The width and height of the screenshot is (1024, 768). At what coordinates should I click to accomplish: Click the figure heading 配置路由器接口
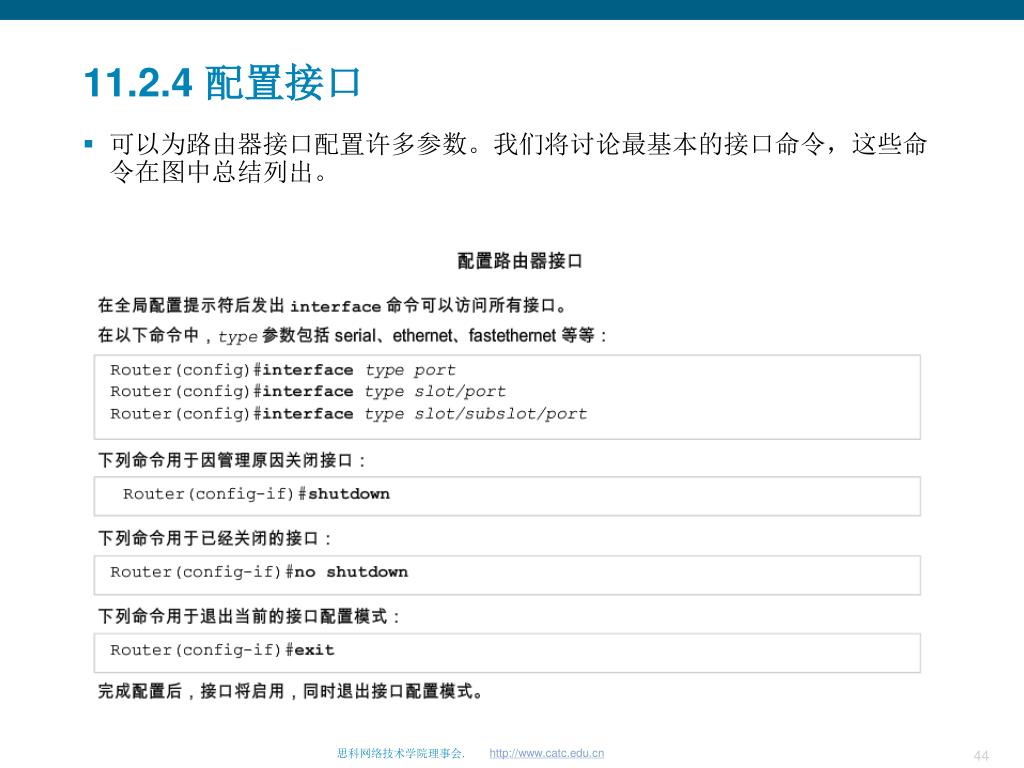coord(519,261)
